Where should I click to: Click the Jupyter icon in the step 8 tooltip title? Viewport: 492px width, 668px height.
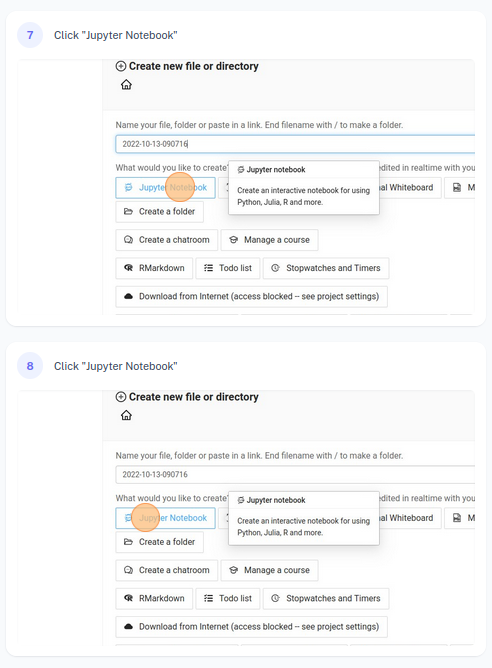point(241,500)
